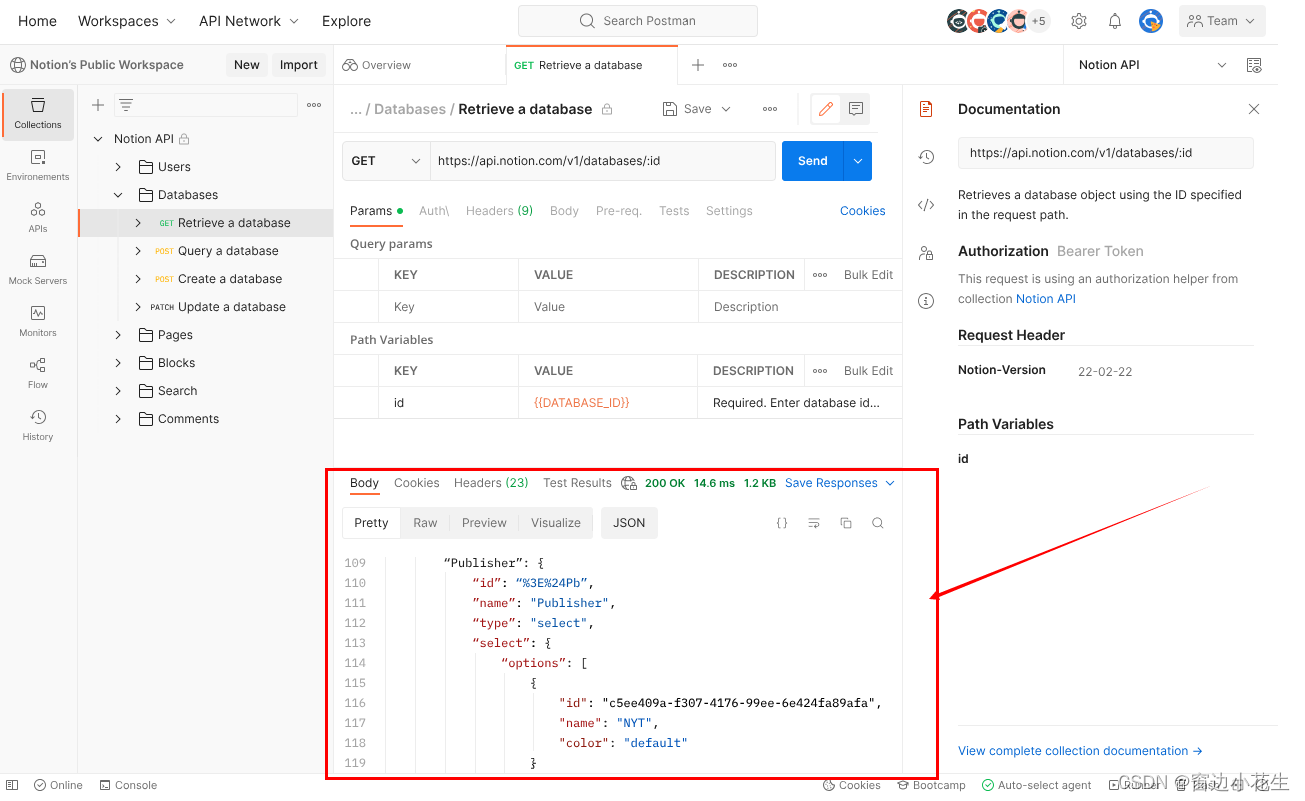Click the Send button

[x=813, y=161]
